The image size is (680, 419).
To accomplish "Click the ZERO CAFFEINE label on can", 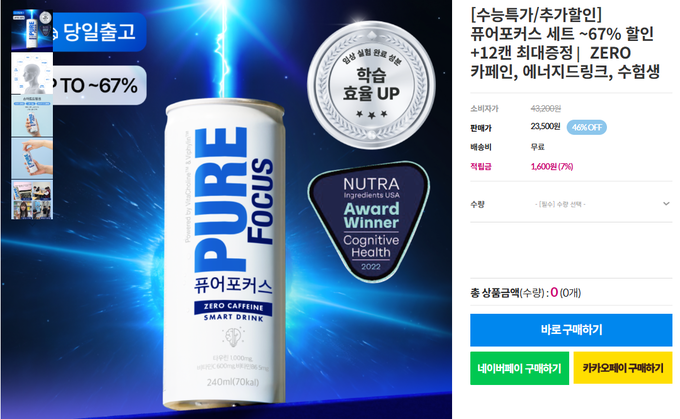I will pos(233,307).
